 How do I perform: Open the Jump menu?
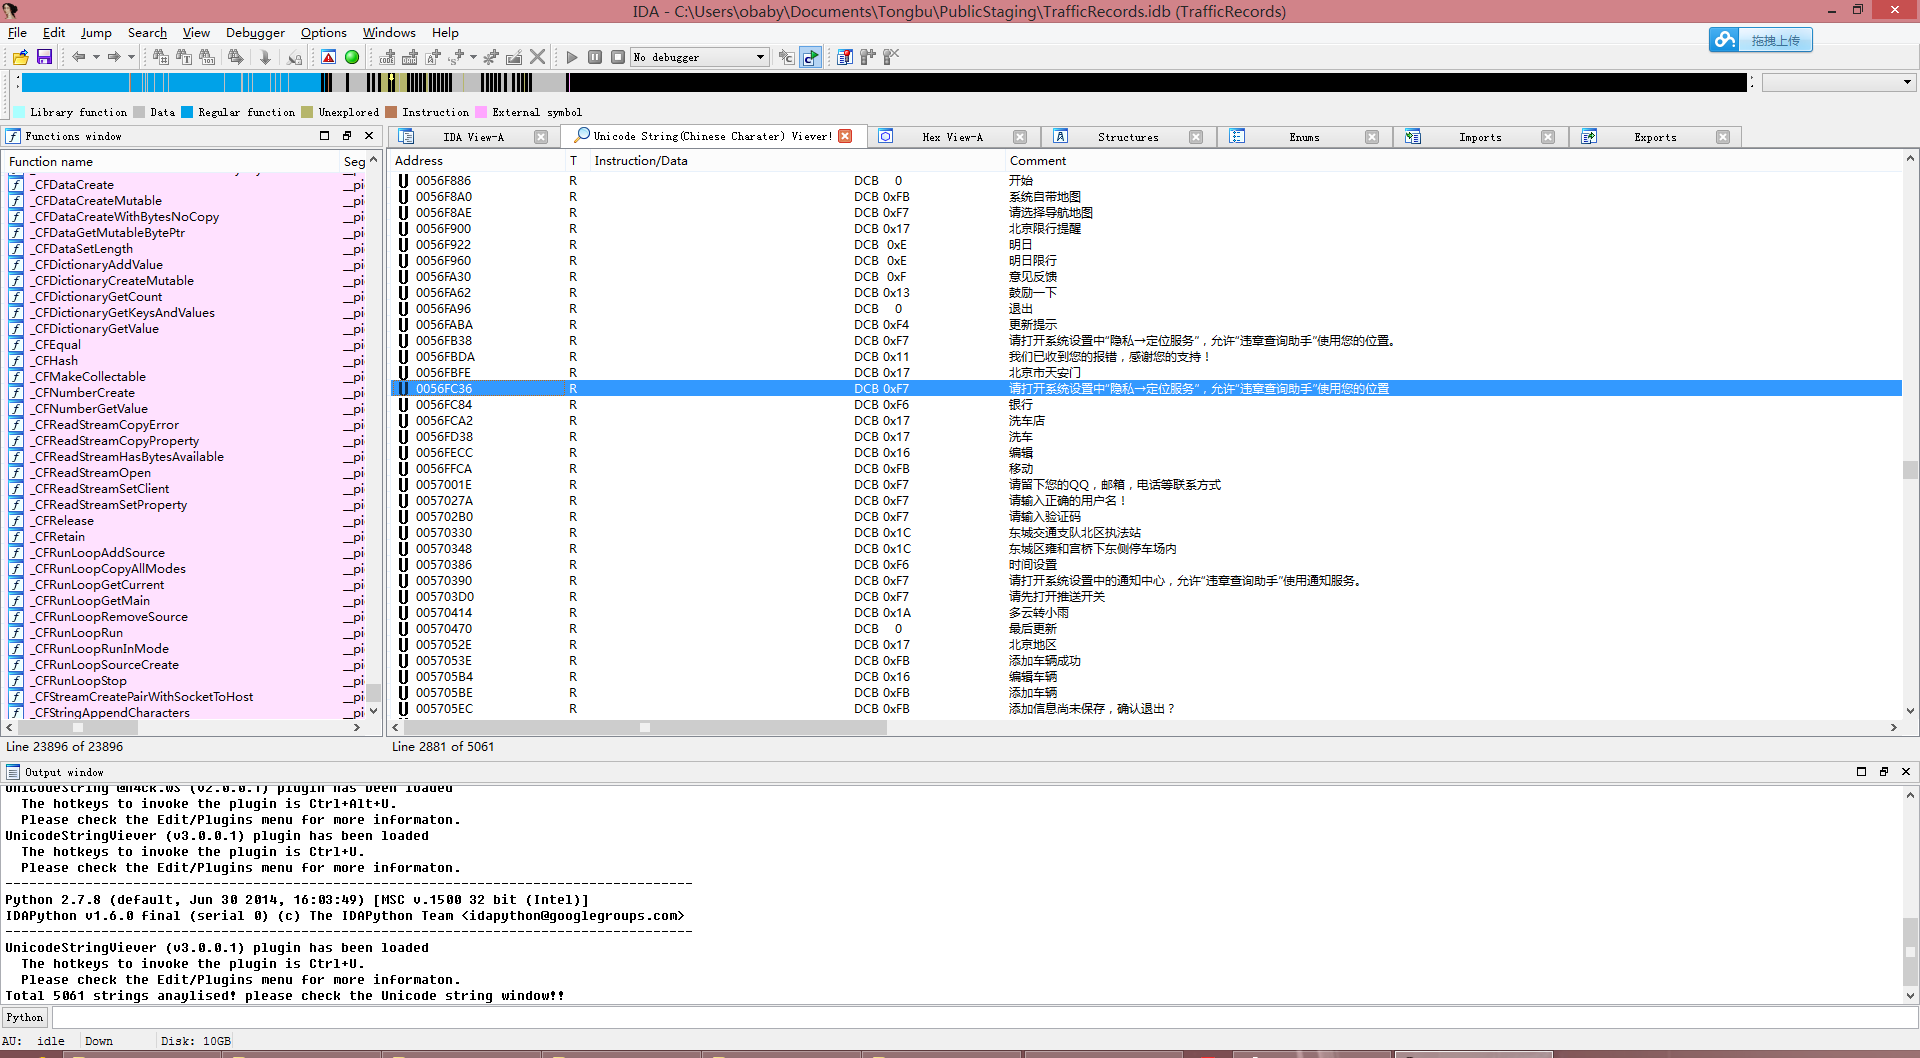(x=96, y=33)
